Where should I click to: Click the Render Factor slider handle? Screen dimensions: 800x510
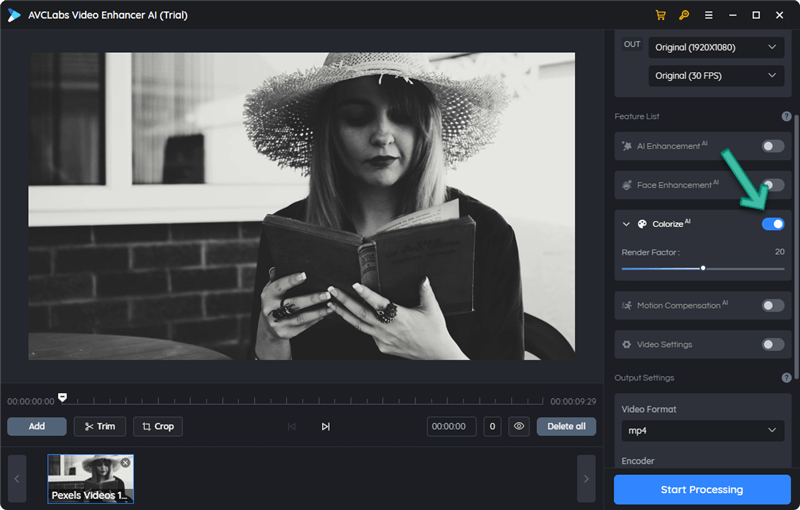point(703,268)
